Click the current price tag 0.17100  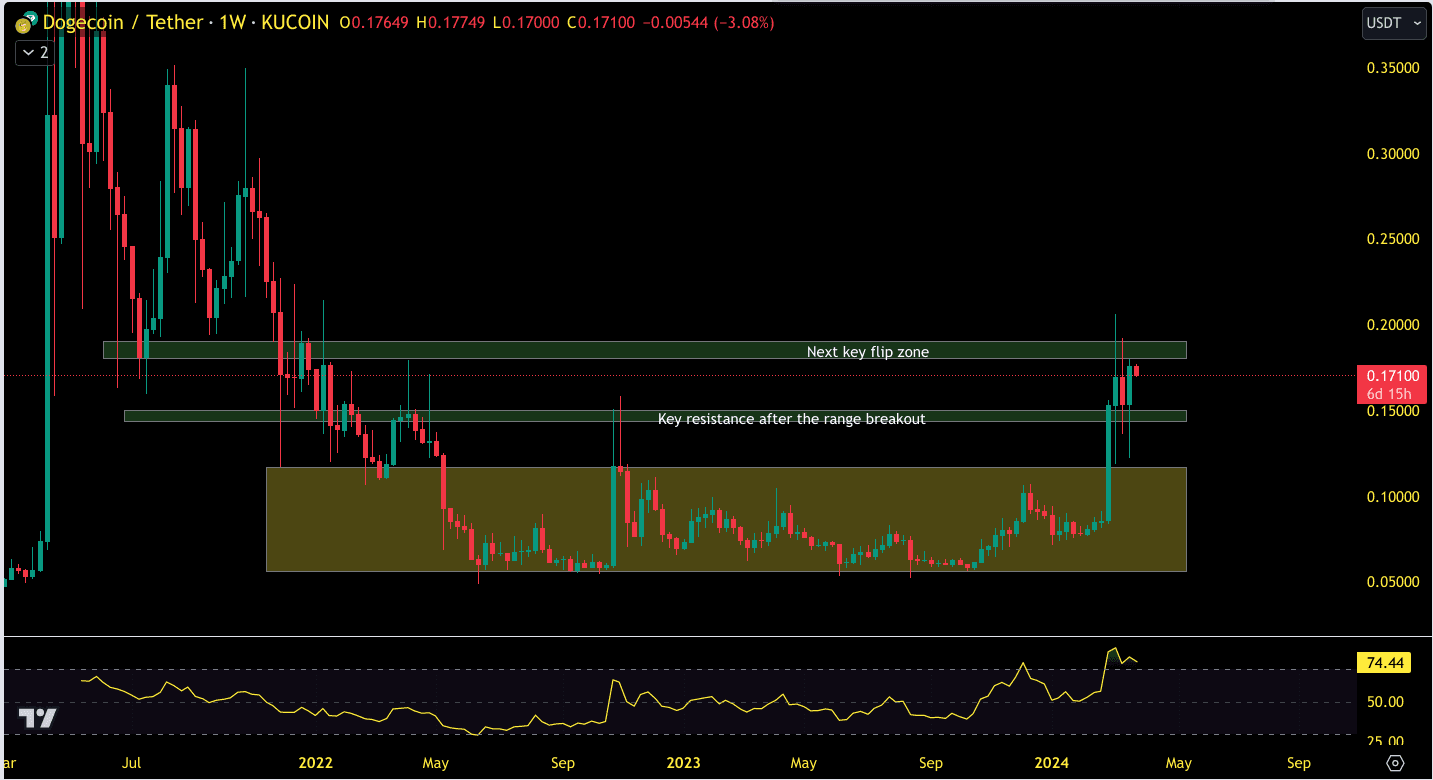(1394, 375)
